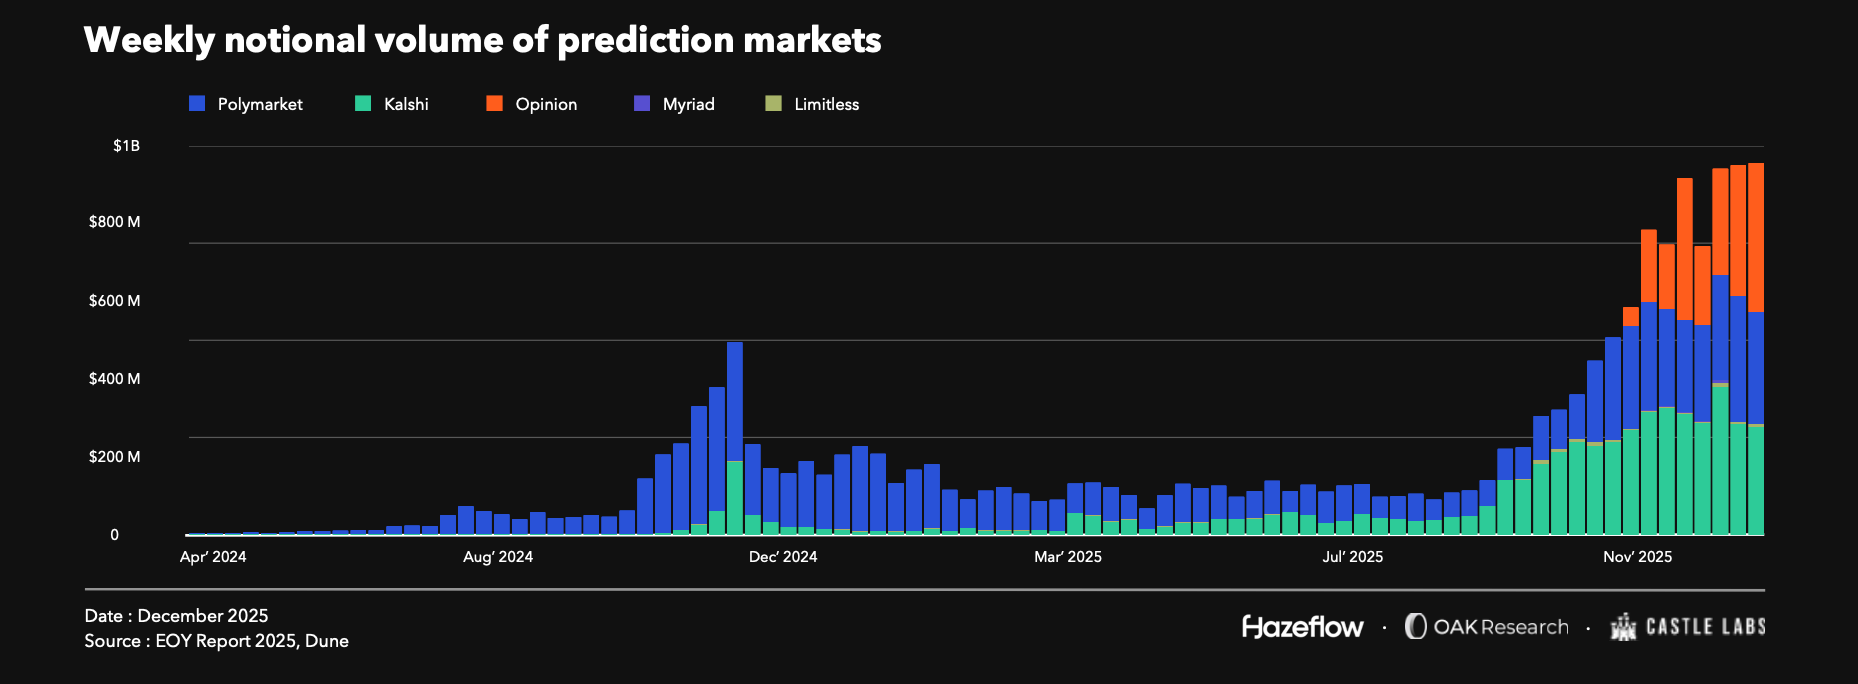Toggle the Opinion legend label
This screenshot has height=684, width=1858.
pyautogui.click(x=546, y=104)
